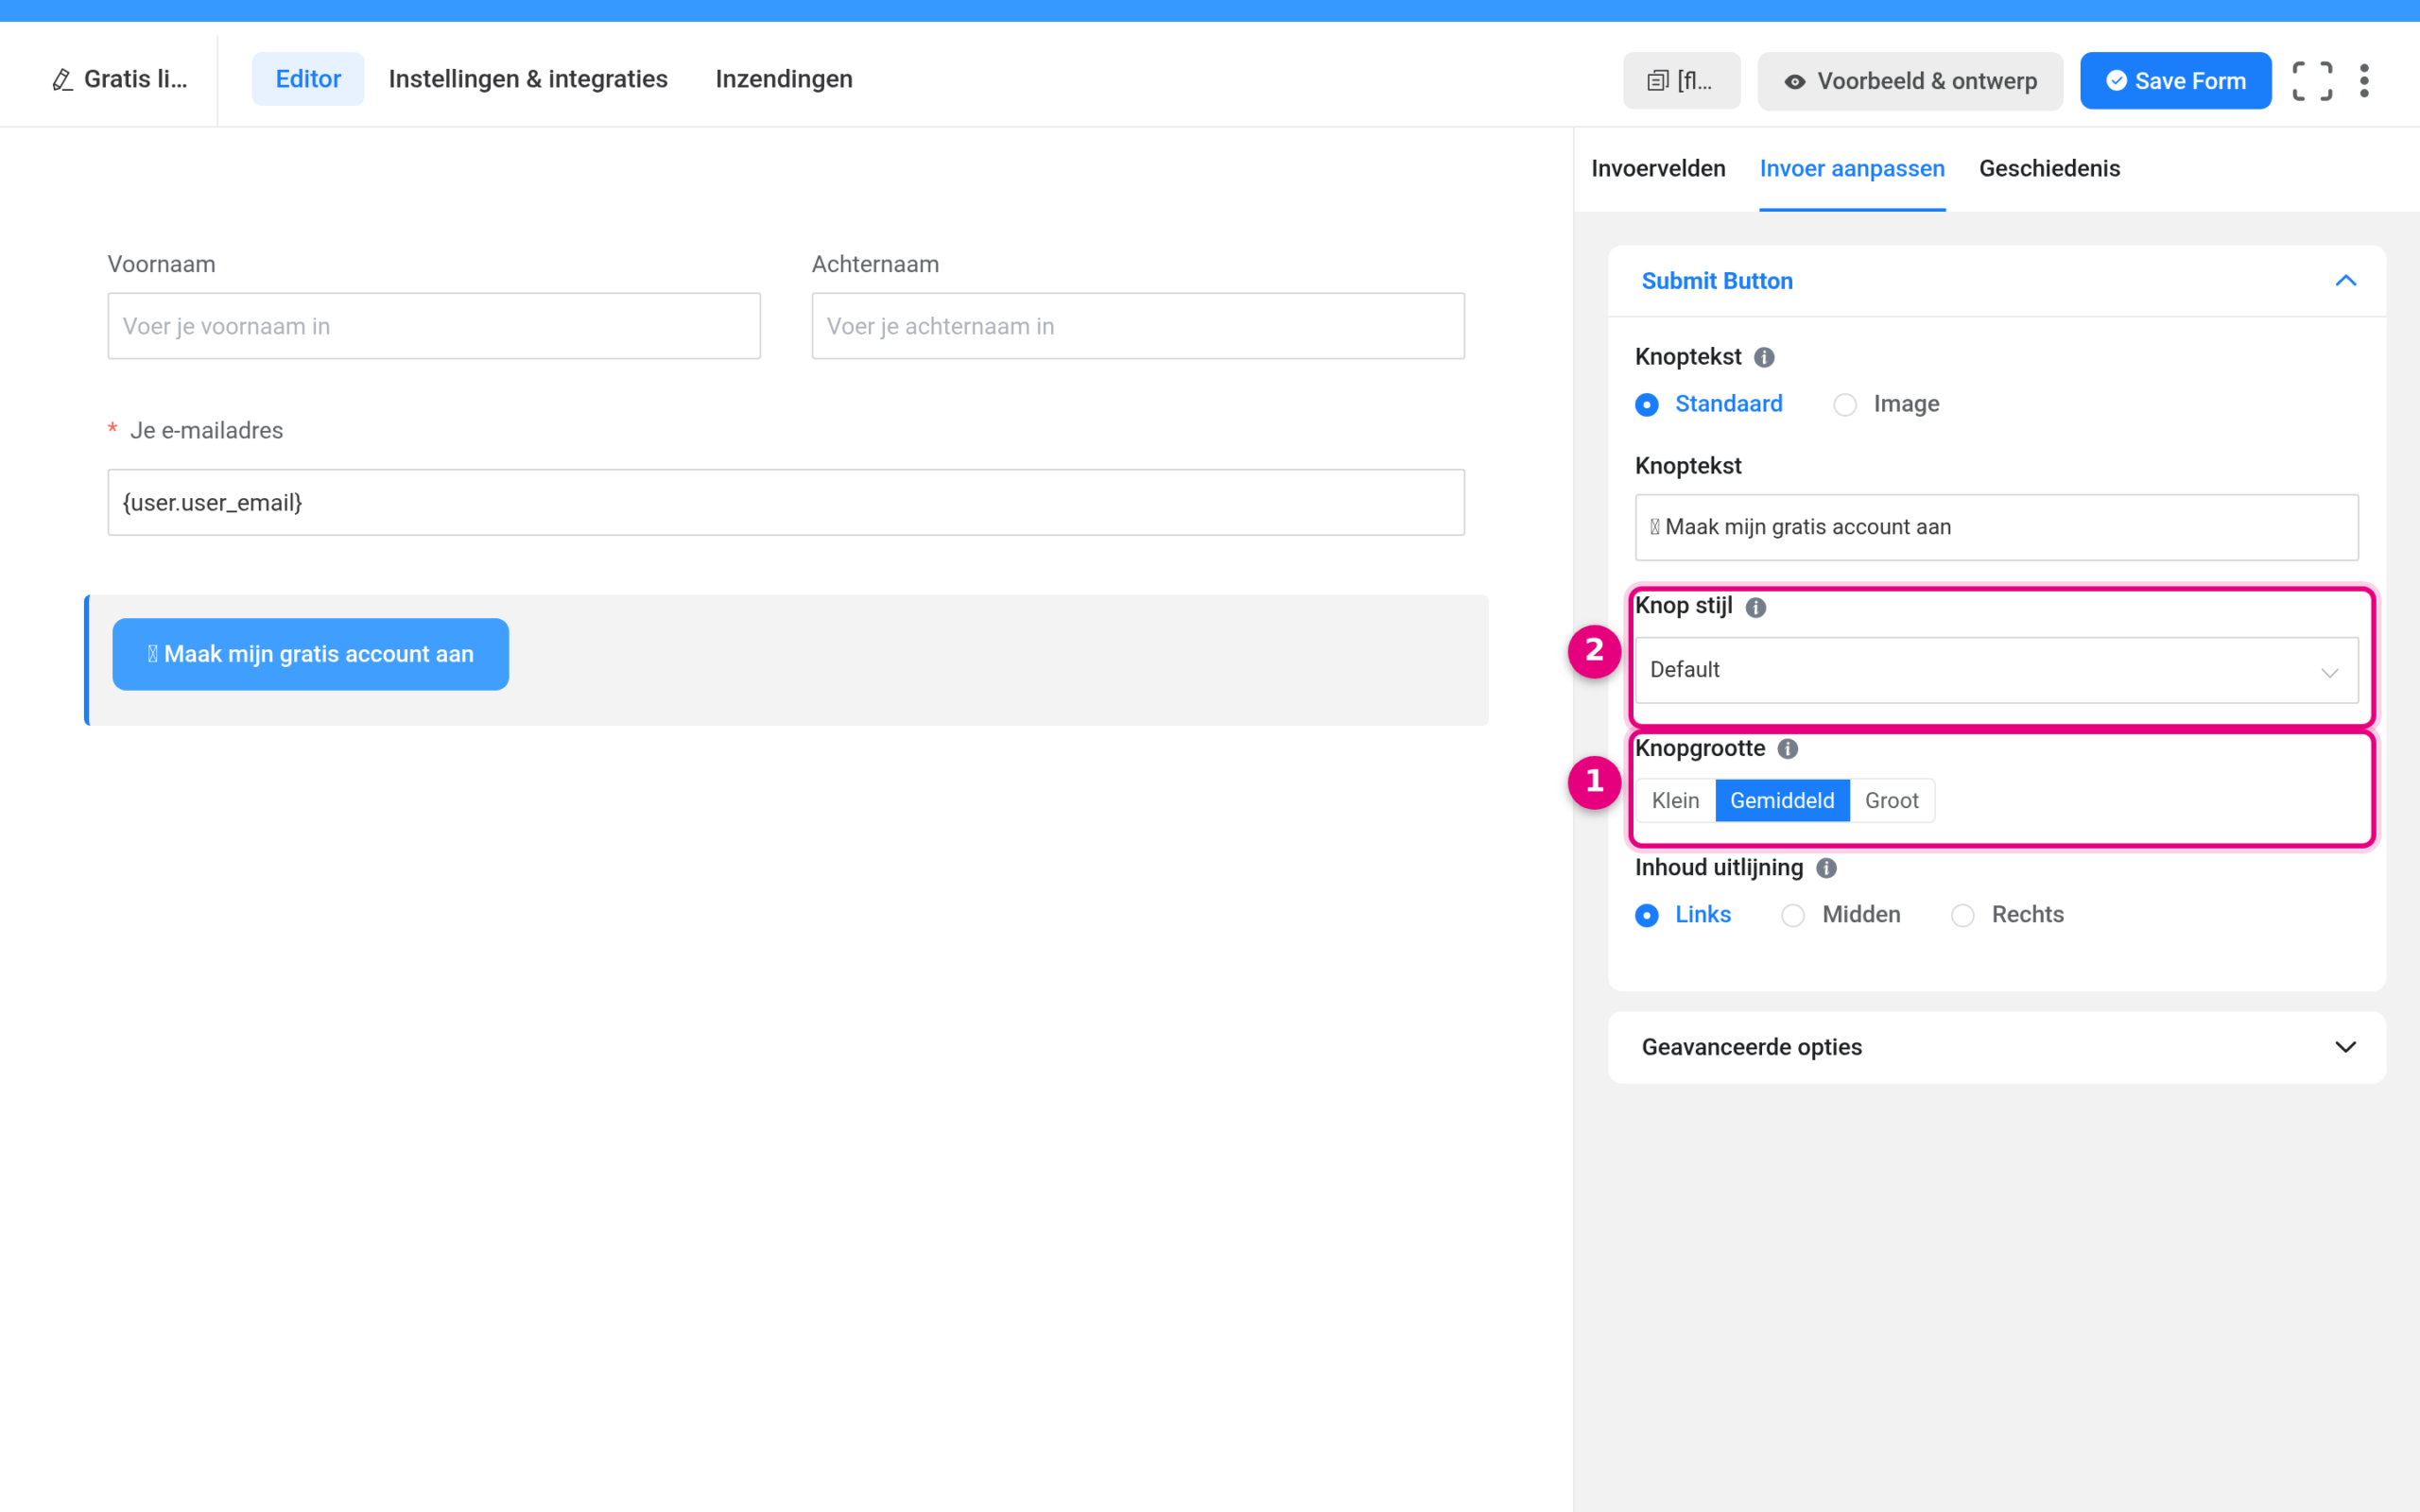
Task: Open Voorbeeld & ontwerp preview
Action: point(1910,81)
